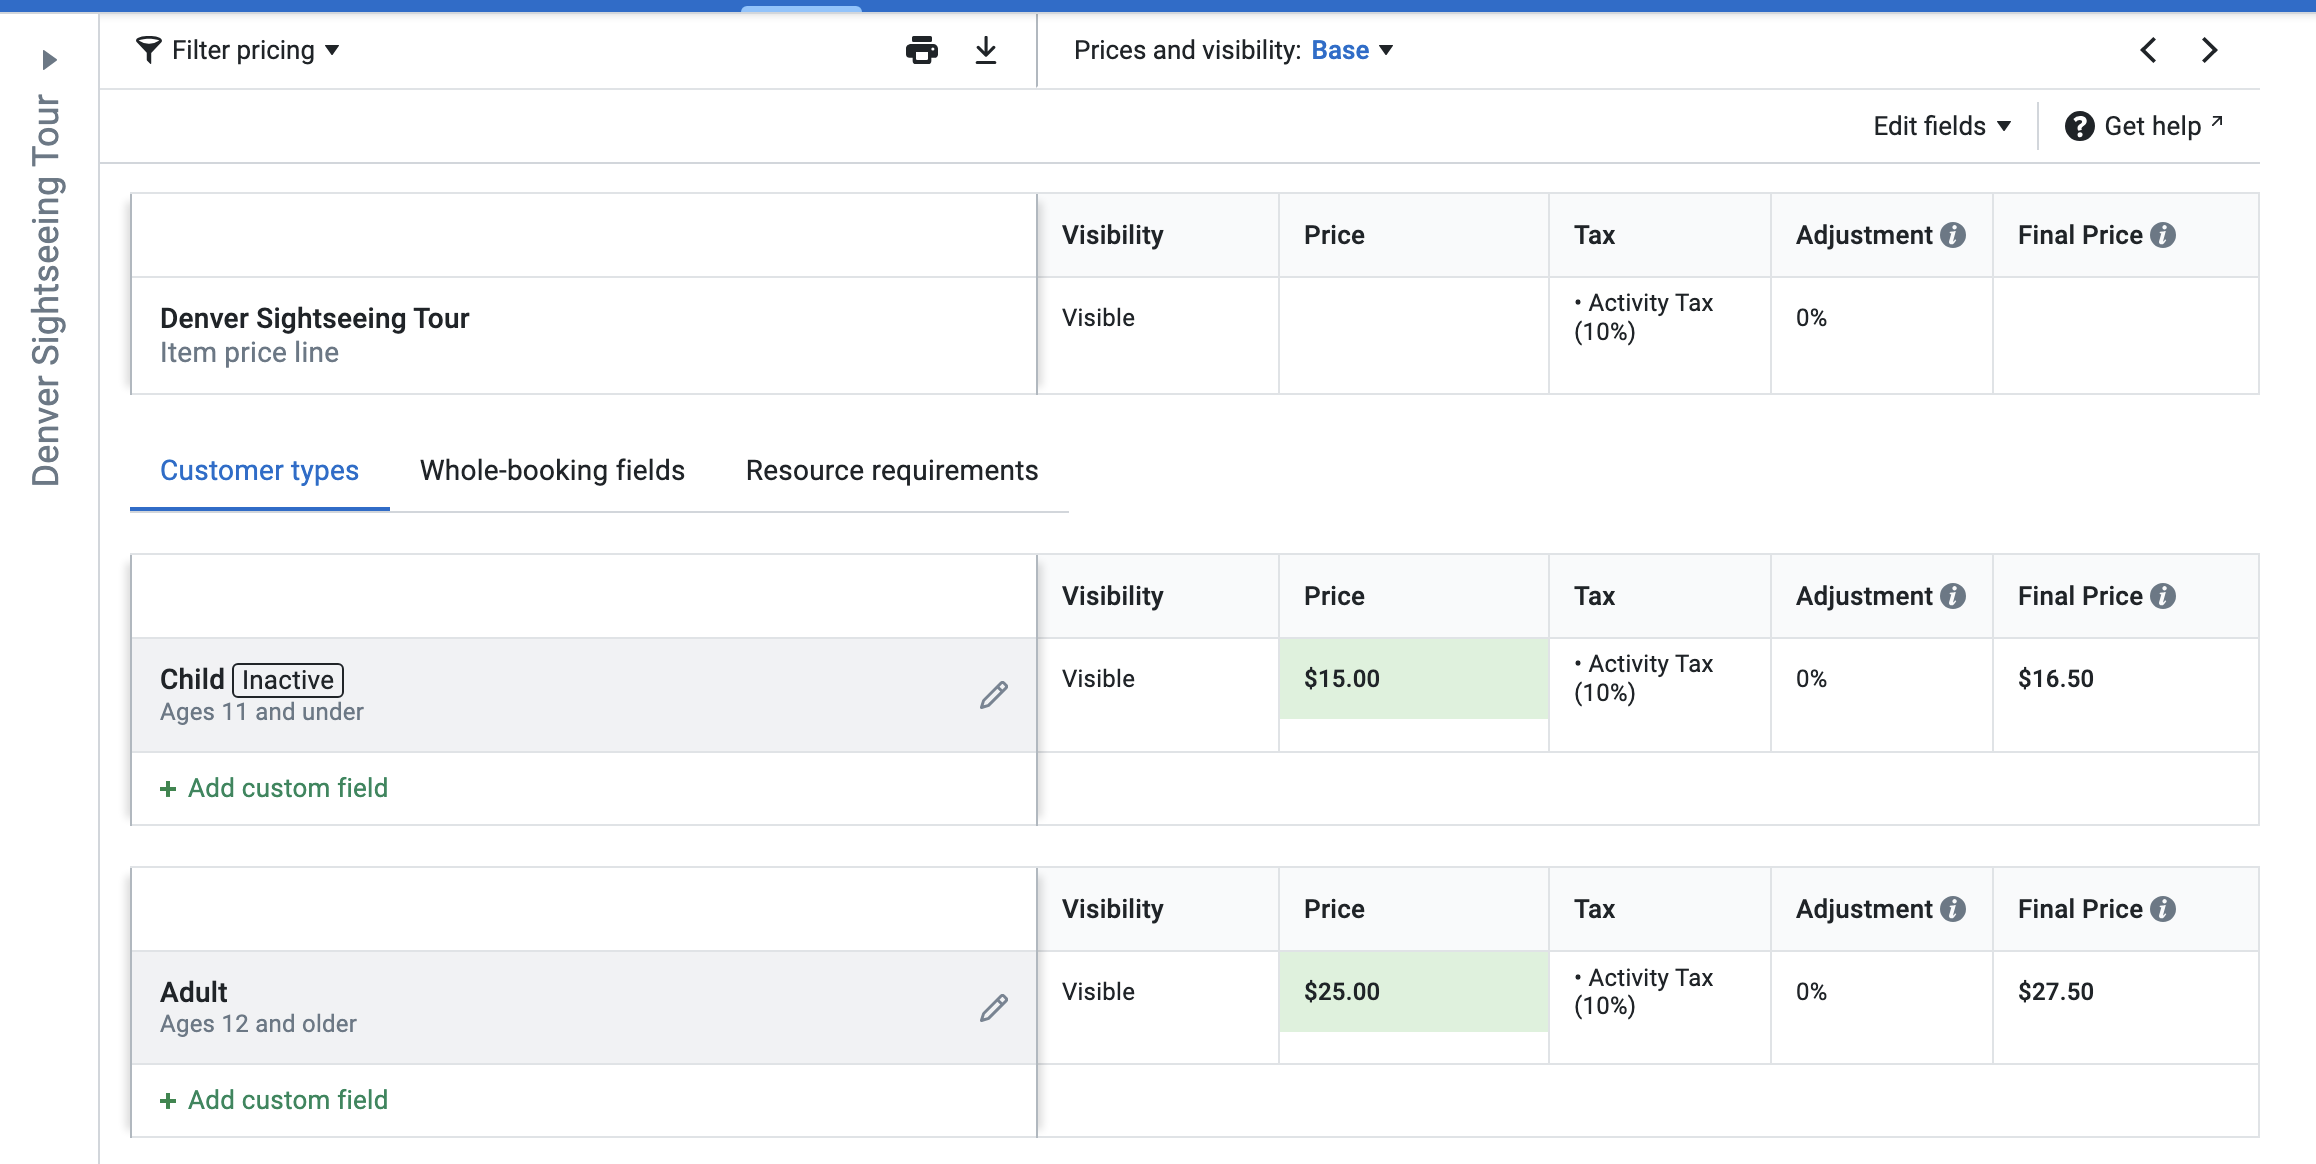Click the Adult price $25.00 cell
This screenshot has height=1164, width=2316.
pyautogui.click(x=1414, y=992)
